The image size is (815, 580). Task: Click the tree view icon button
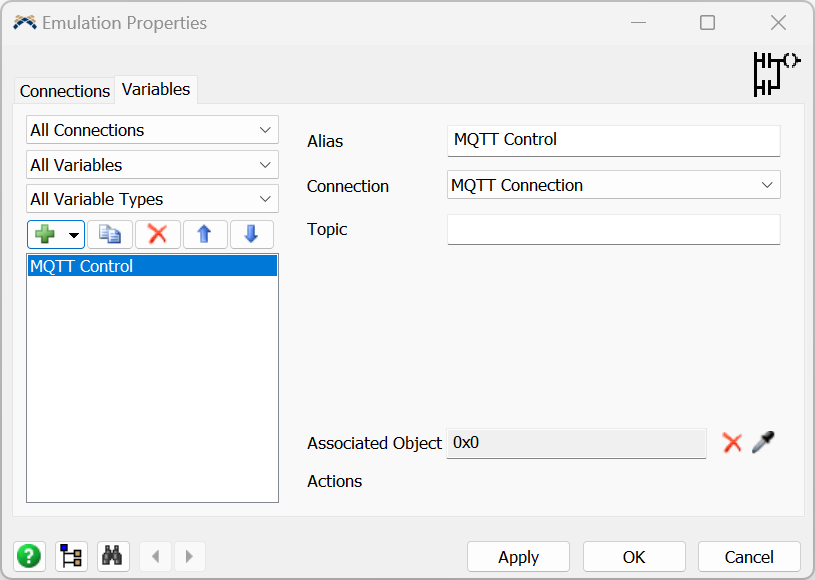click(x=71, y=556)
